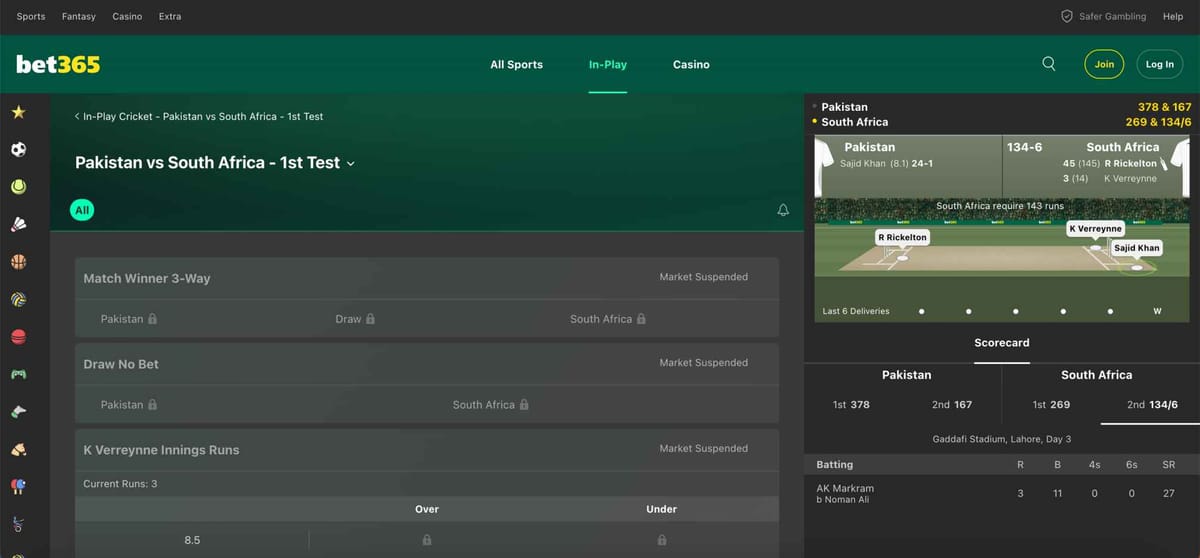1200x558 pixels.
Task: Click the AK Markram batting row
Action: (x=1002, y=493)
